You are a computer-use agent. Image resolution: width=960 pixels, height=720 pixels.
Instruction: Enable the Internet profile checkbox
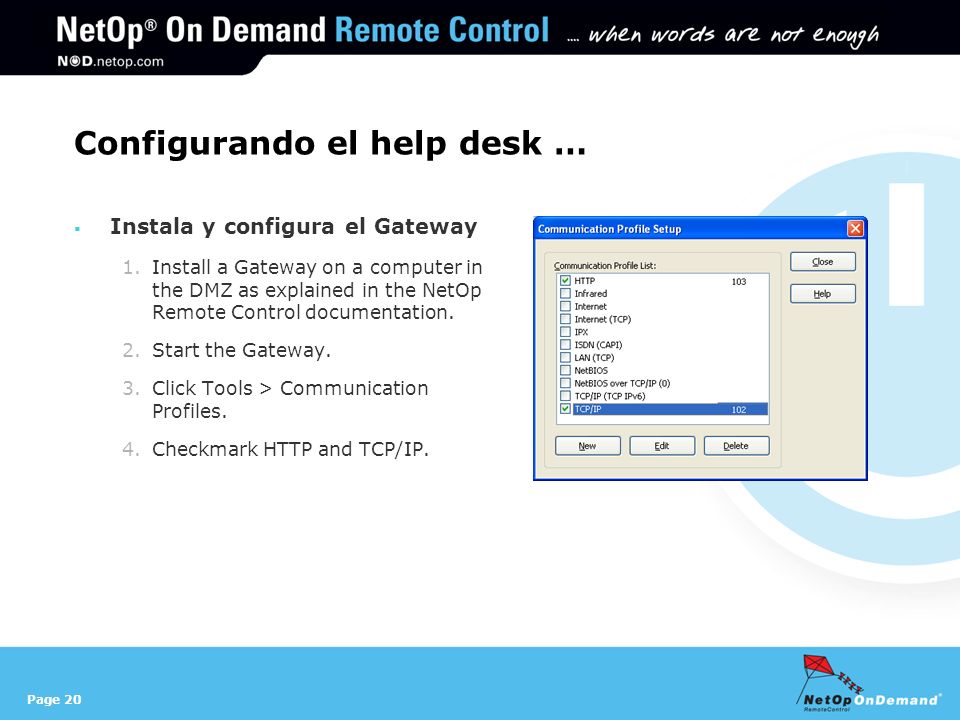coord(565,306)
